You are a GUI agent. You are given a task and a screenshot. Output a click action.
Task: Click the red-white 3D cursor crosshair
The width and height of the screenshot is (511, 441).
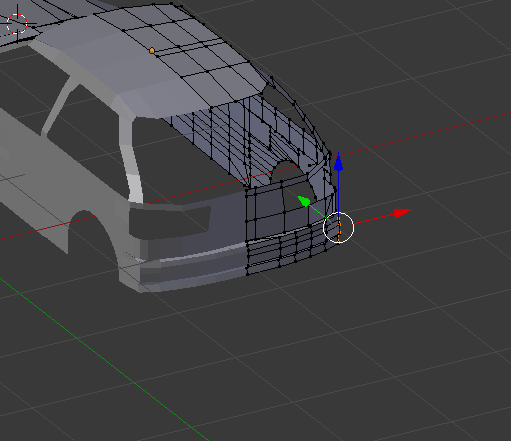click(17, 24)
